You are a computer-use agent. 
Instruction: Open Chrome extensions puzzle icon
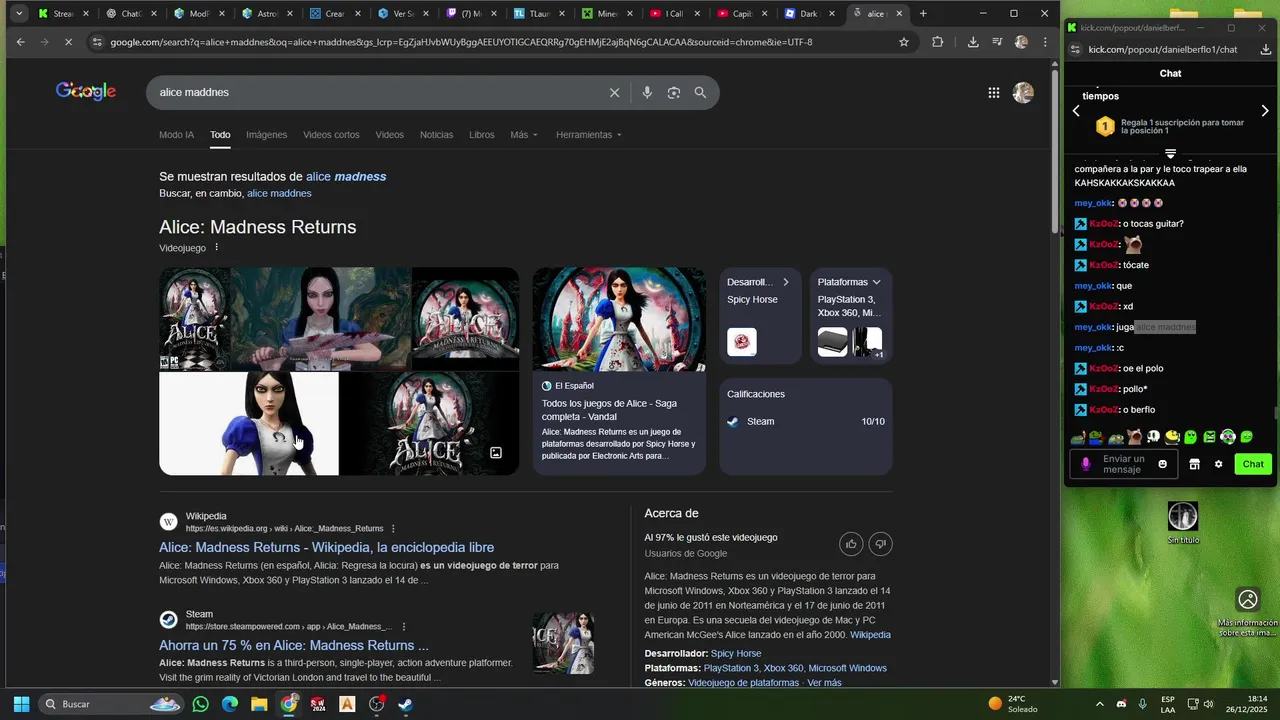(937, 42)
